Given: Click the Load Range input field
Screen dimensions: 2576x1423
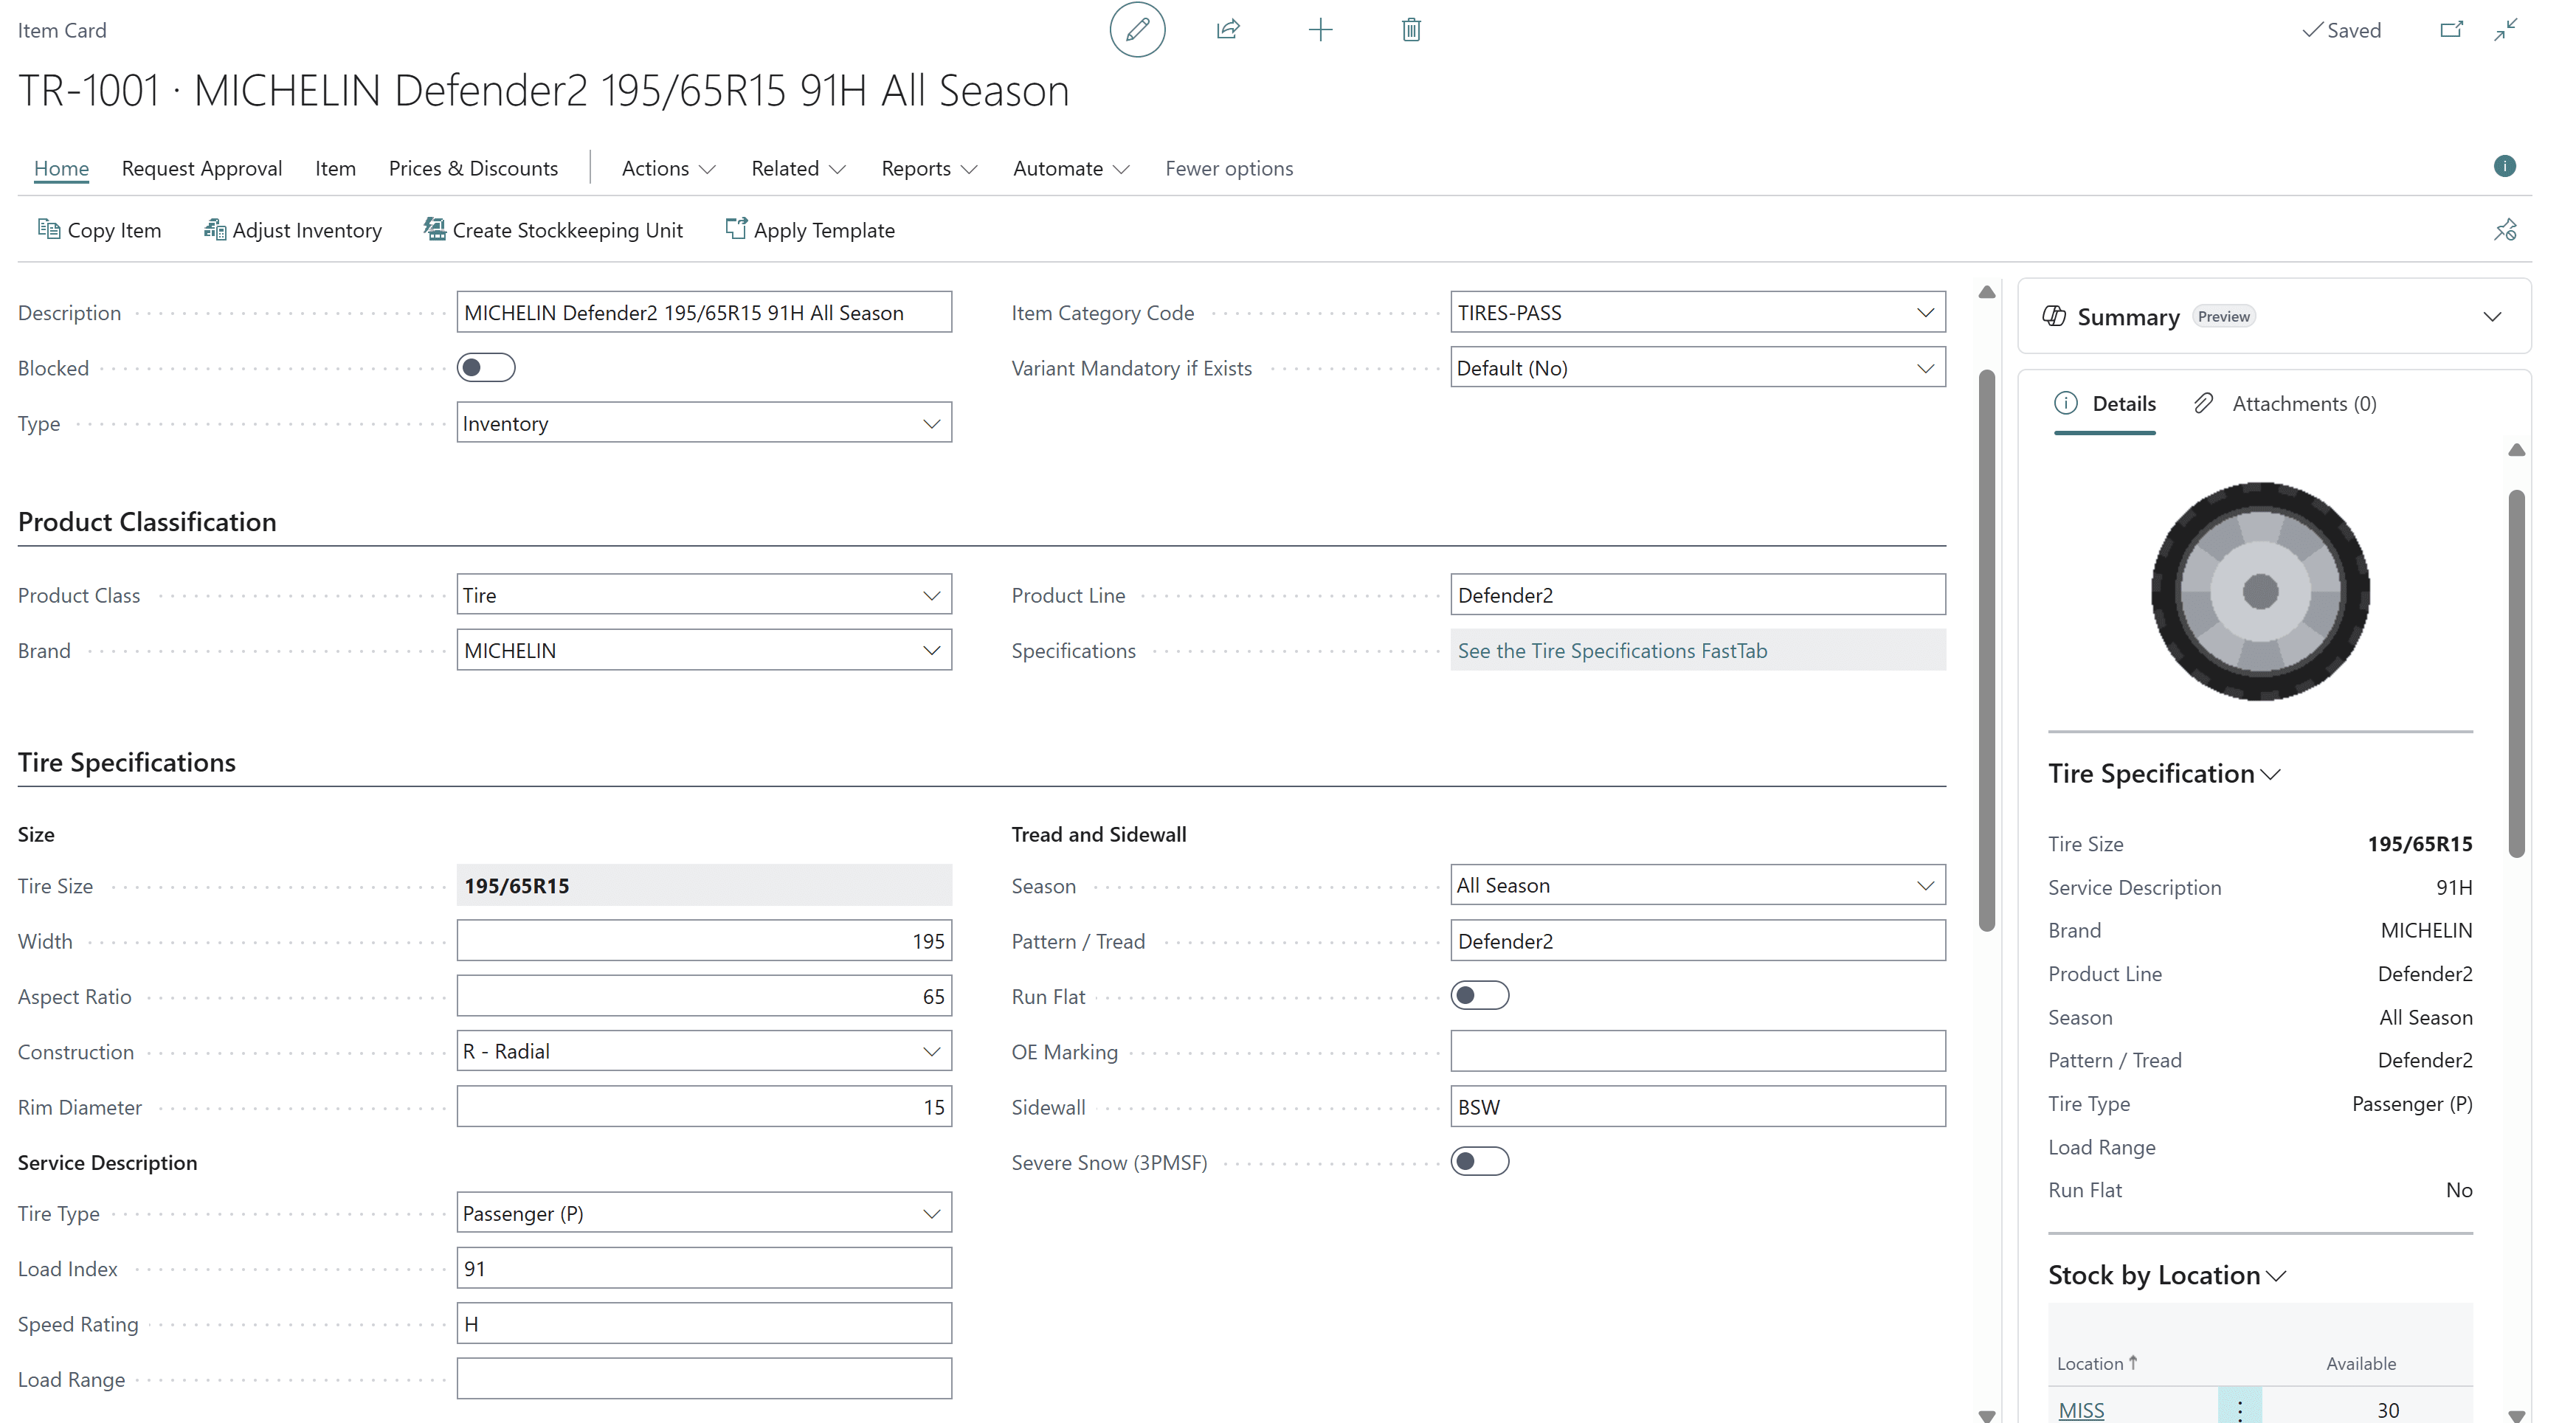Looking at the screenshot, I should tap(704, 1379).
